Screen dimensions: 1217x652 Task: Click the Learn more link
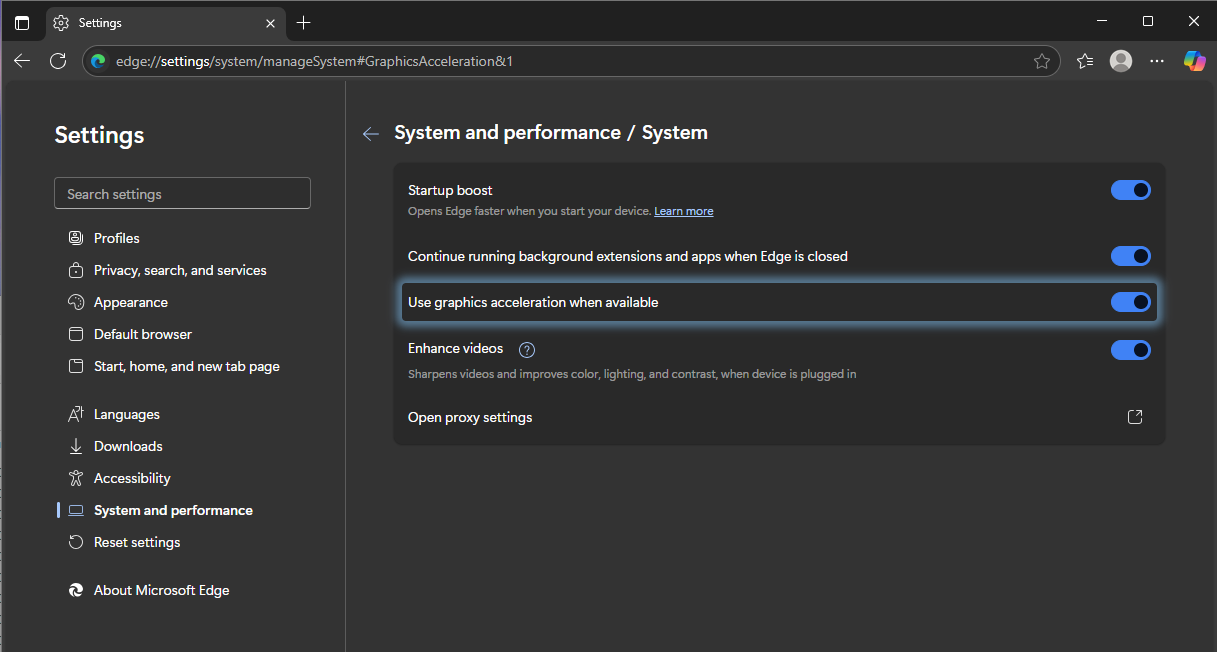point(683,211)
